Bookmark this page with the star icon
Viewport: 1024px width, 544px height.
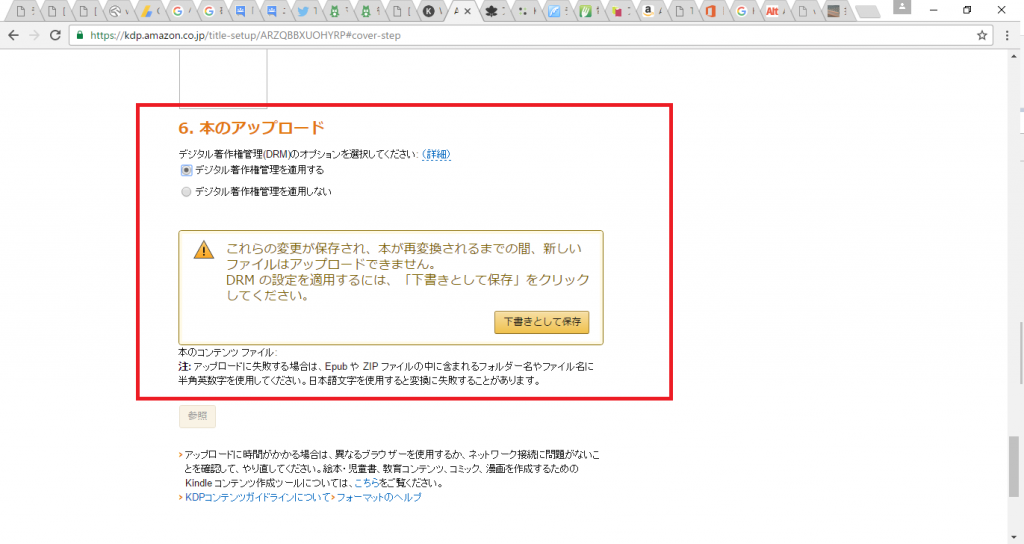coord(982,35)
